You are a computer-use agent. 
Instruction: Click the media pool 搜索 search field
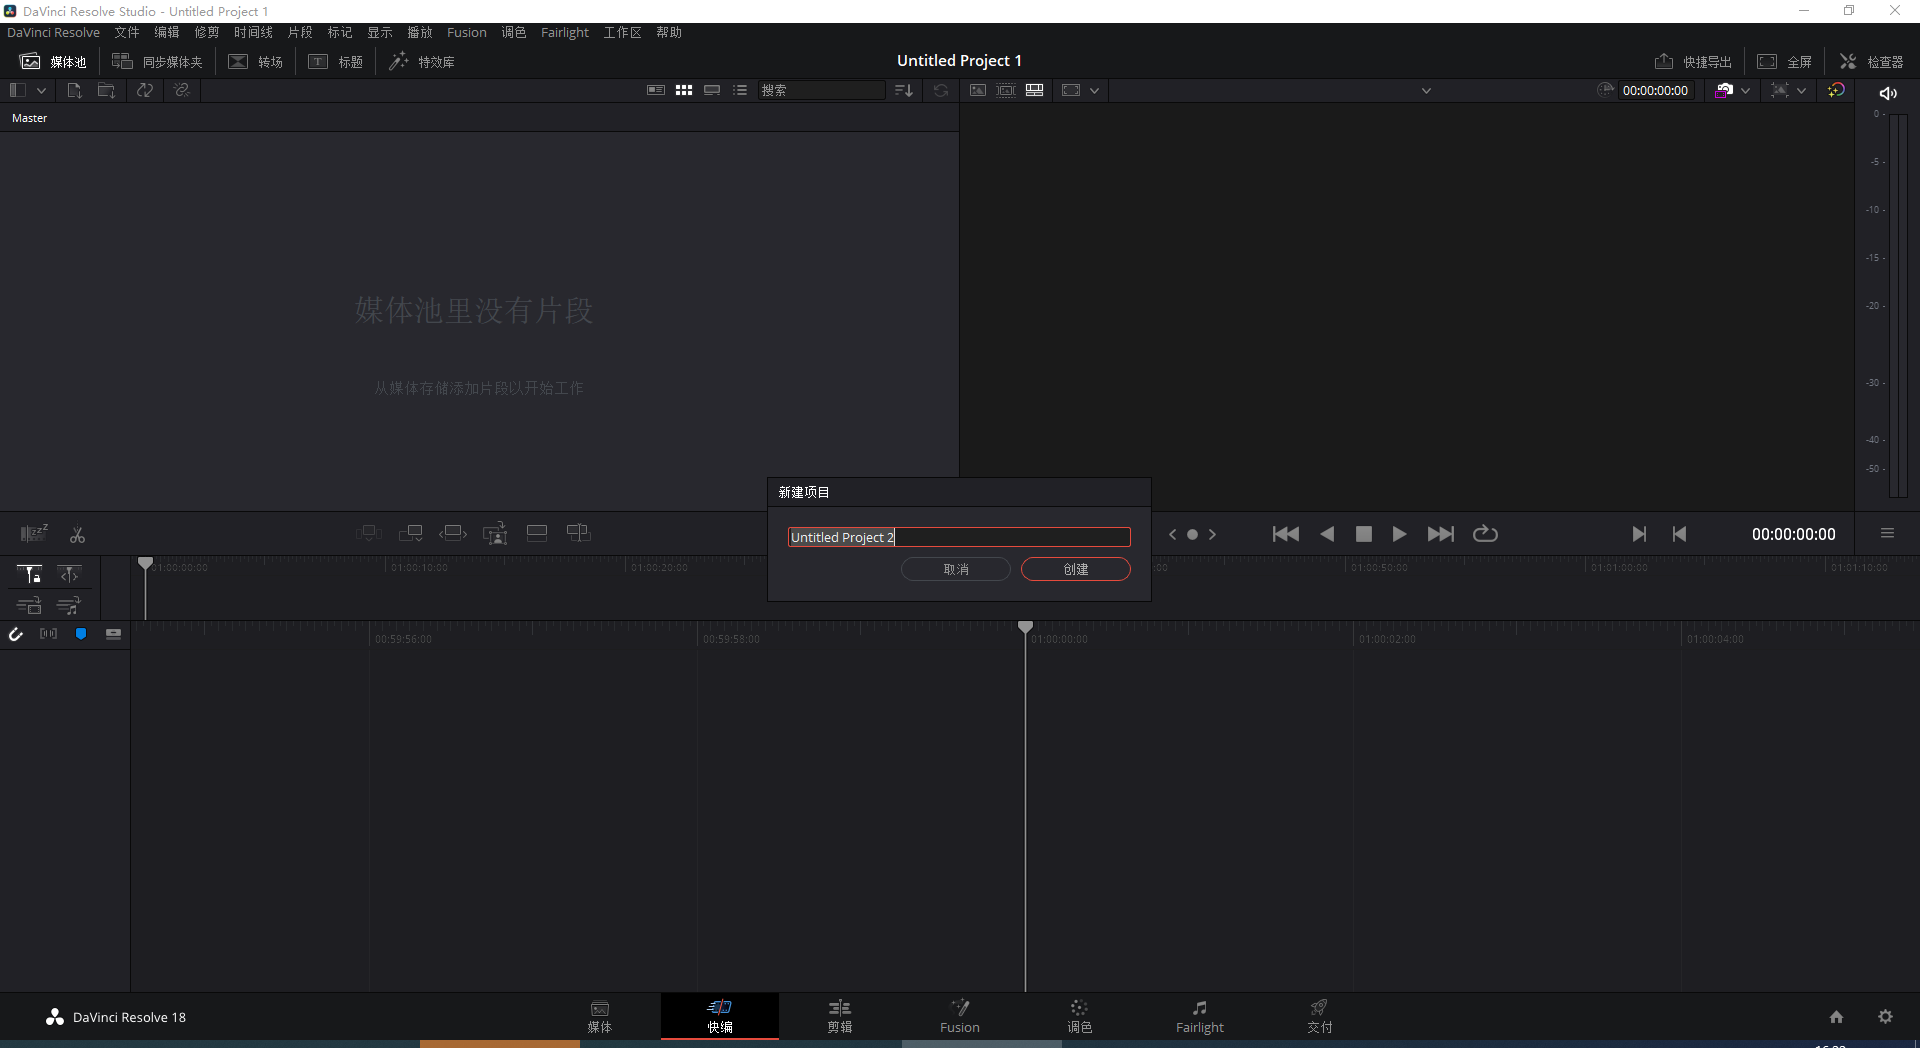[x=821, y=90]
